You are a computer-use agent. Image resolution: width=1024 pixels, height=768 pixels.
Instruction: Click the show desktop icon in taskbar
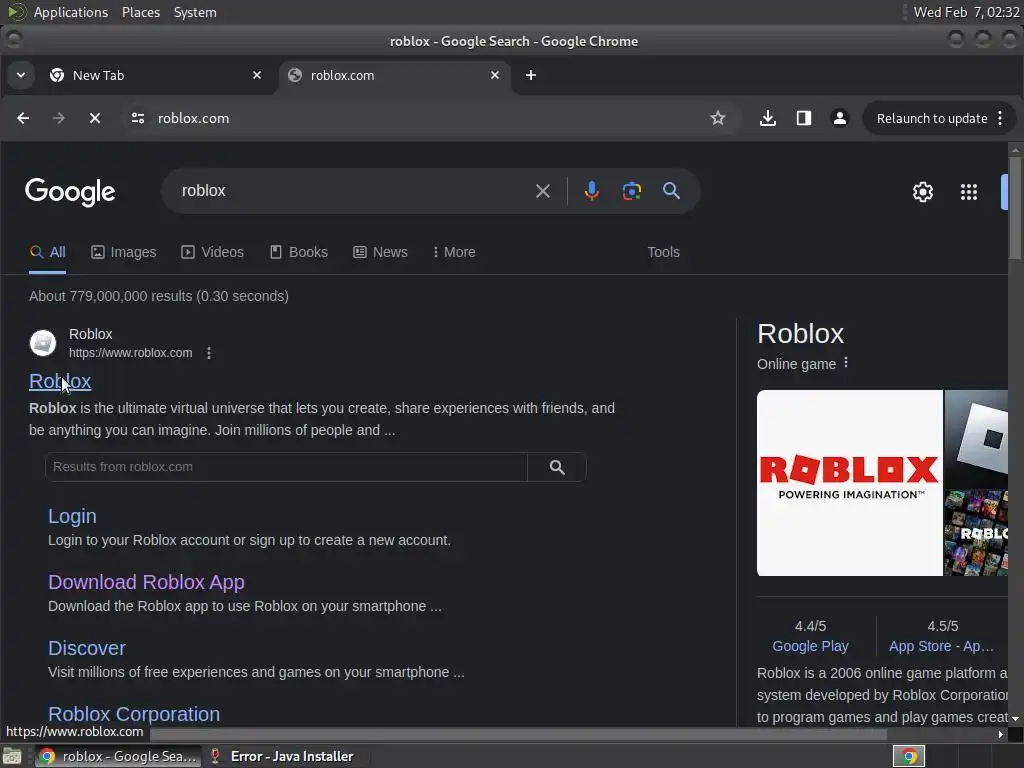(12, 756)
